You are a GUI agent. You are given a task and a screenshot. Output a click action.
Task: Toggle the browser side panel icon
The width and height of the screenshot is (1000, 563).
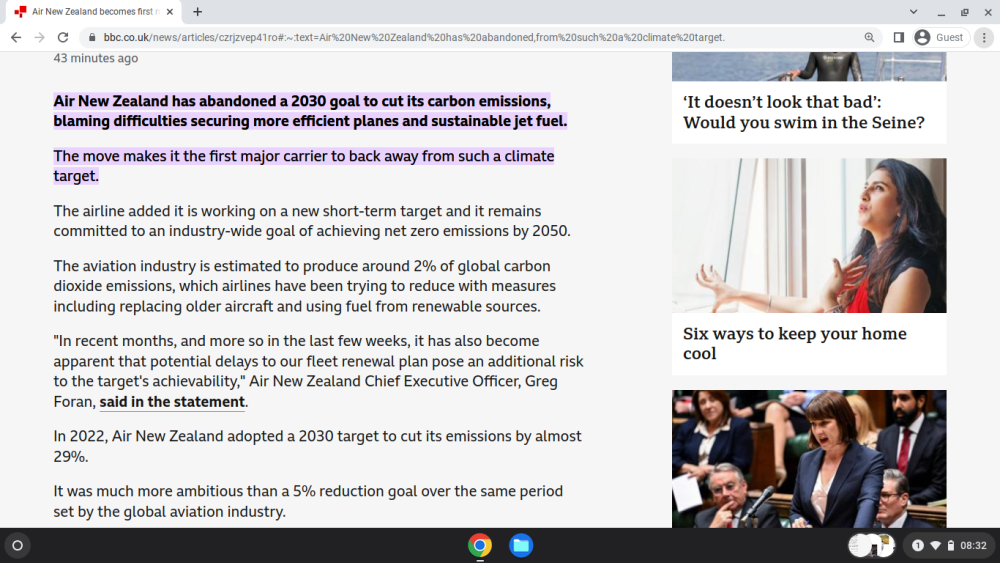(899, 38)
